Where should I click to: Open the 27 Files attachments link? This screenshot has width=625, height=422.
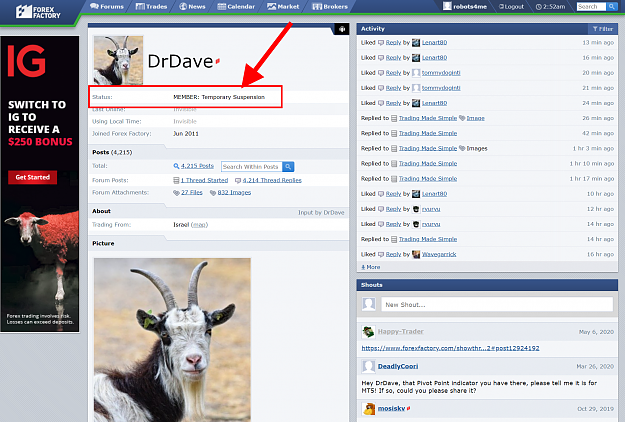click(x=192, y=192)
